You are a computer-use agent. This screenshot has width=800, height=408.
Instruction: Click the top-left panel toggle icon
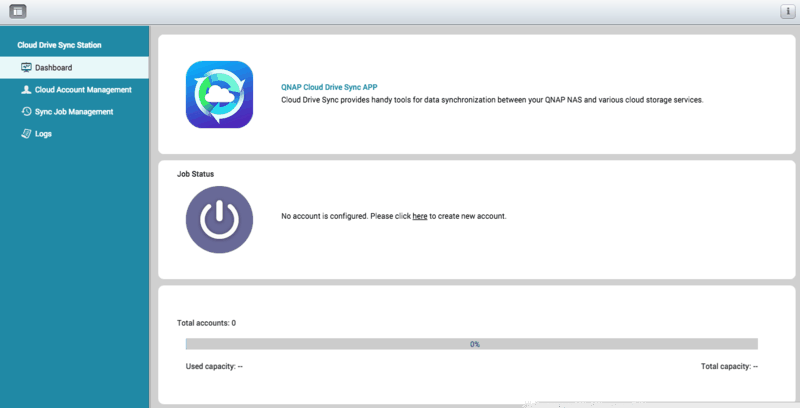pos(17,11)
